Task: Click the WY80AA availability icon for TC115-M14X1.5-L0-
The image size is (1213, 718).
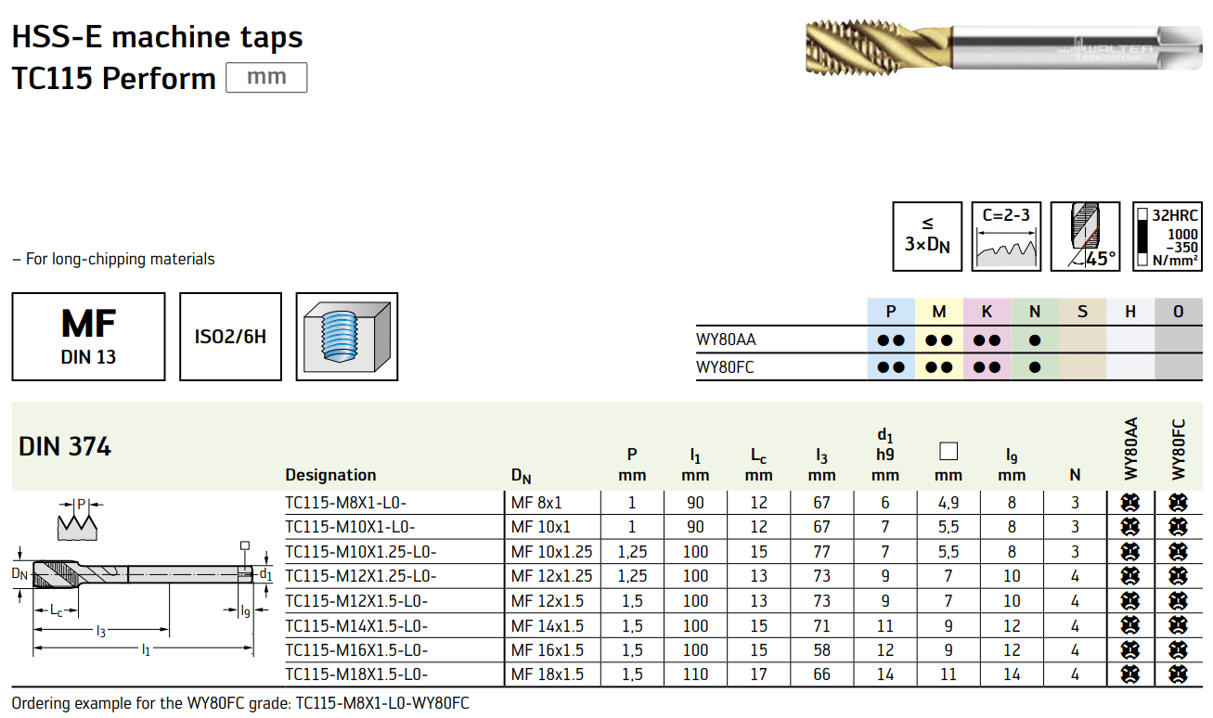Action: [1131, 626]
